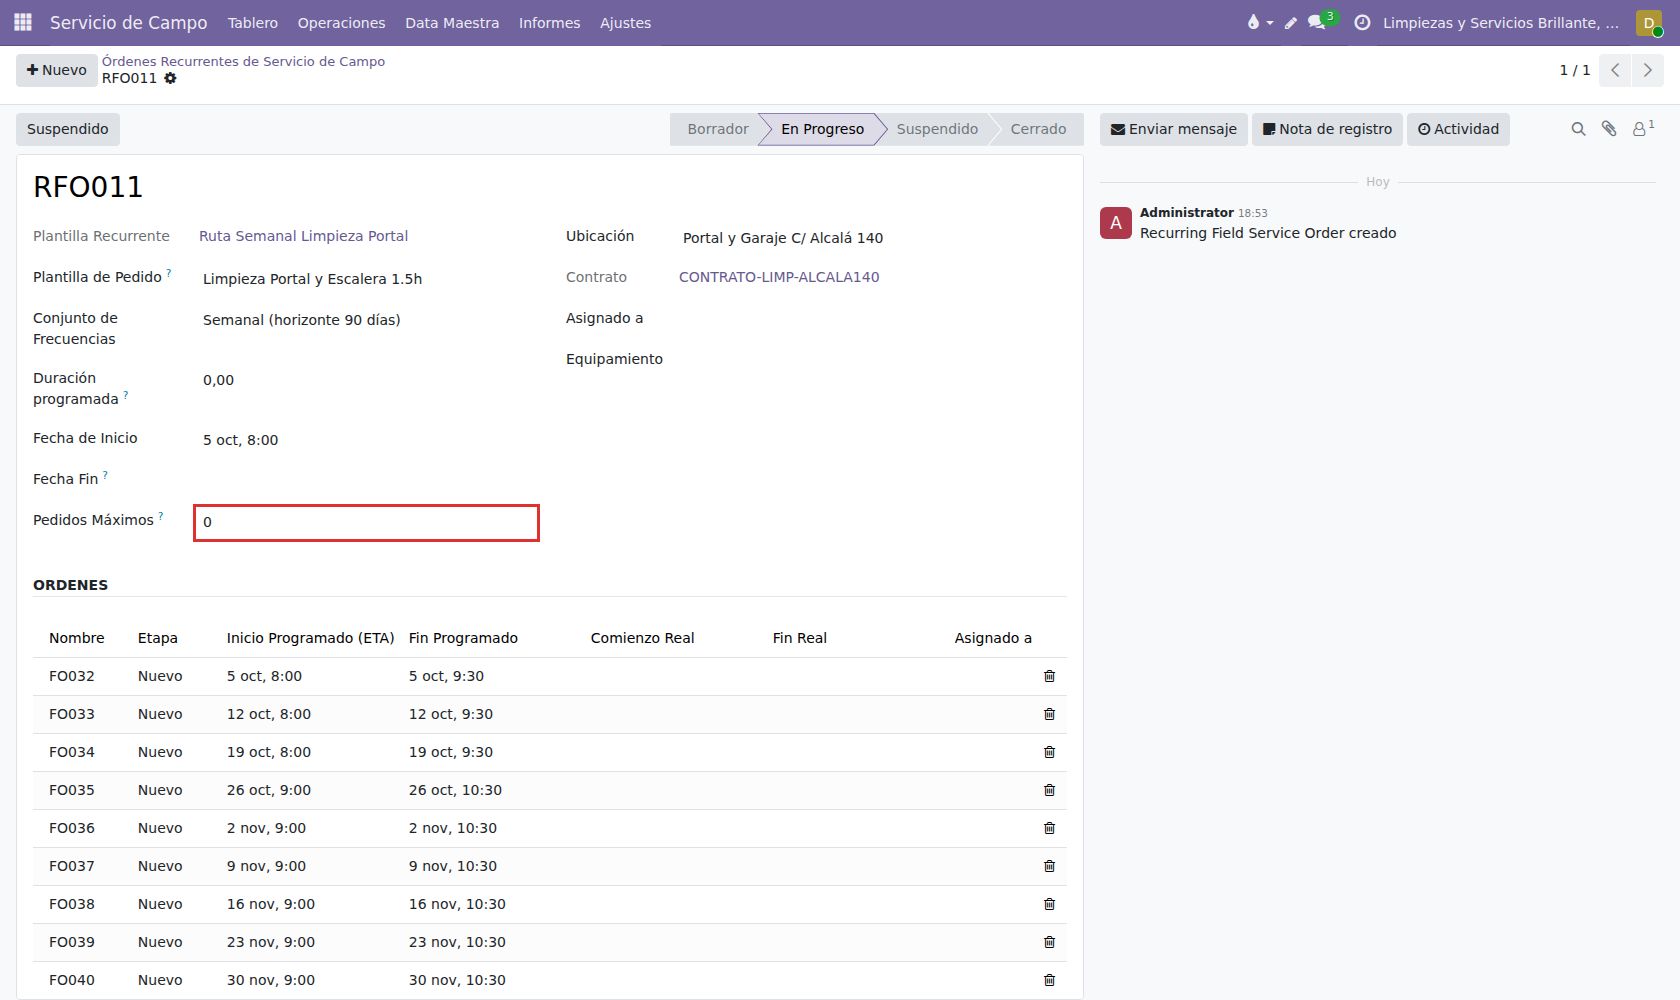The width and height of the screenshot is (1680, 1000).
Task: Click the gear icon next to RFO011
Action: (171, 78)
